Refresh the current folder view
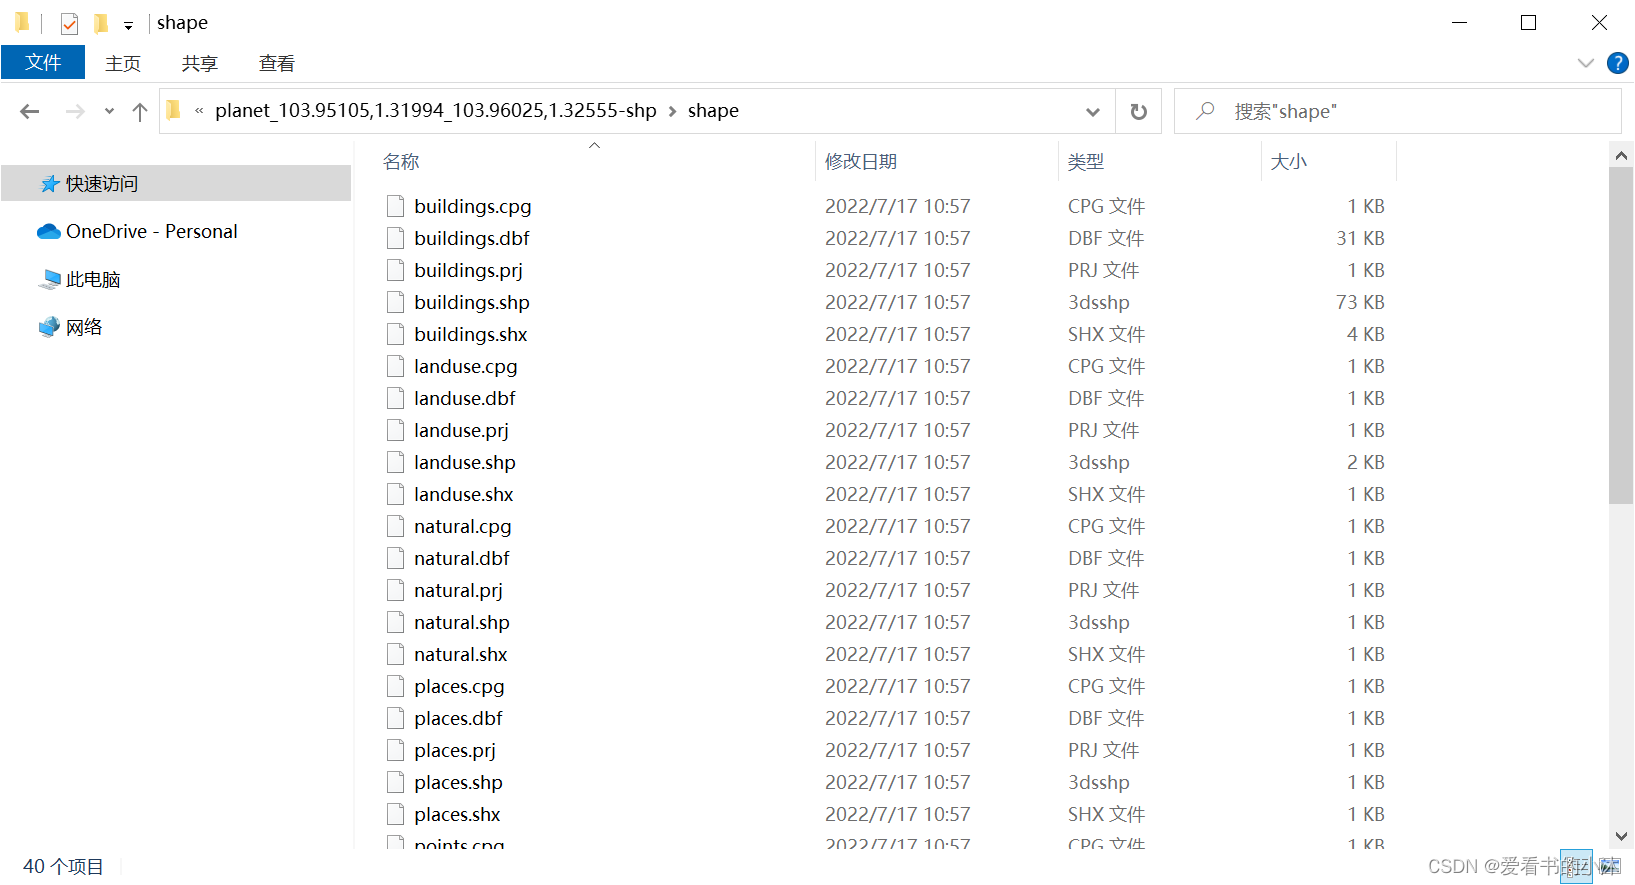Image resolution: width=1635 pixels, height=885 pixels. click(1138, 112)
